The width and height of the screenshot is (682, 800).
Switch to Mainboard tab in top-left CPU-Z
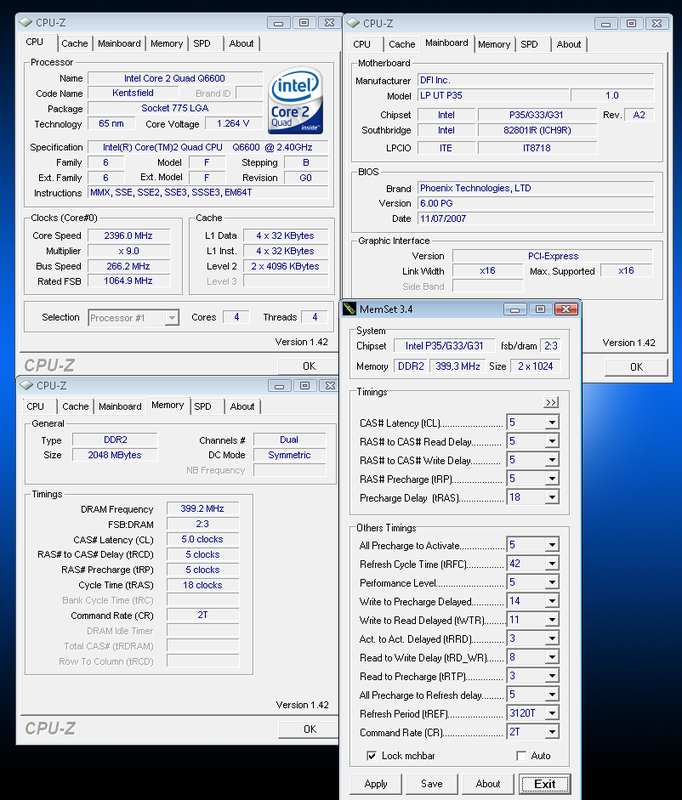[119, 44]
